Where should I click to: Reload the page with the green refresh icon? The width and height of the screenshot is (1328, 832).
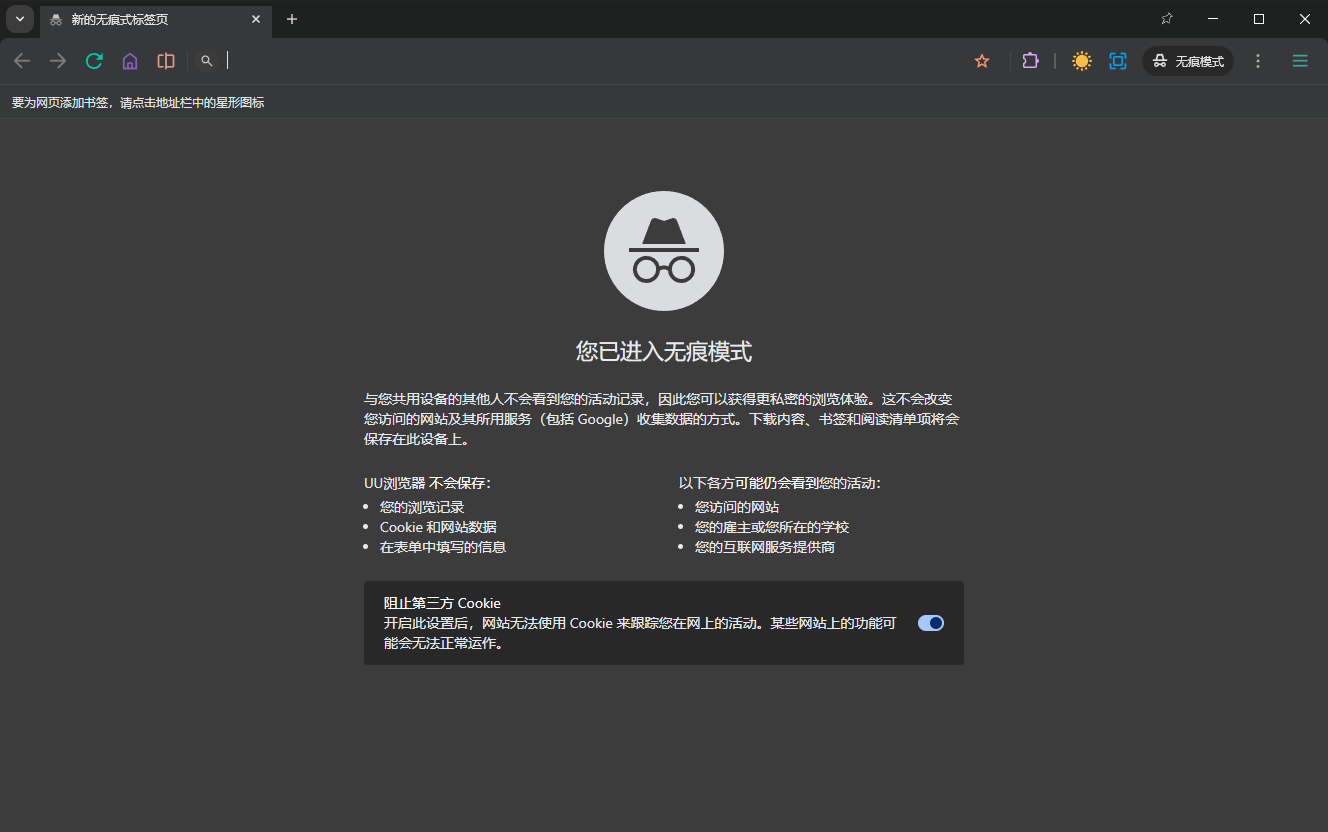(x=94, y=61)
